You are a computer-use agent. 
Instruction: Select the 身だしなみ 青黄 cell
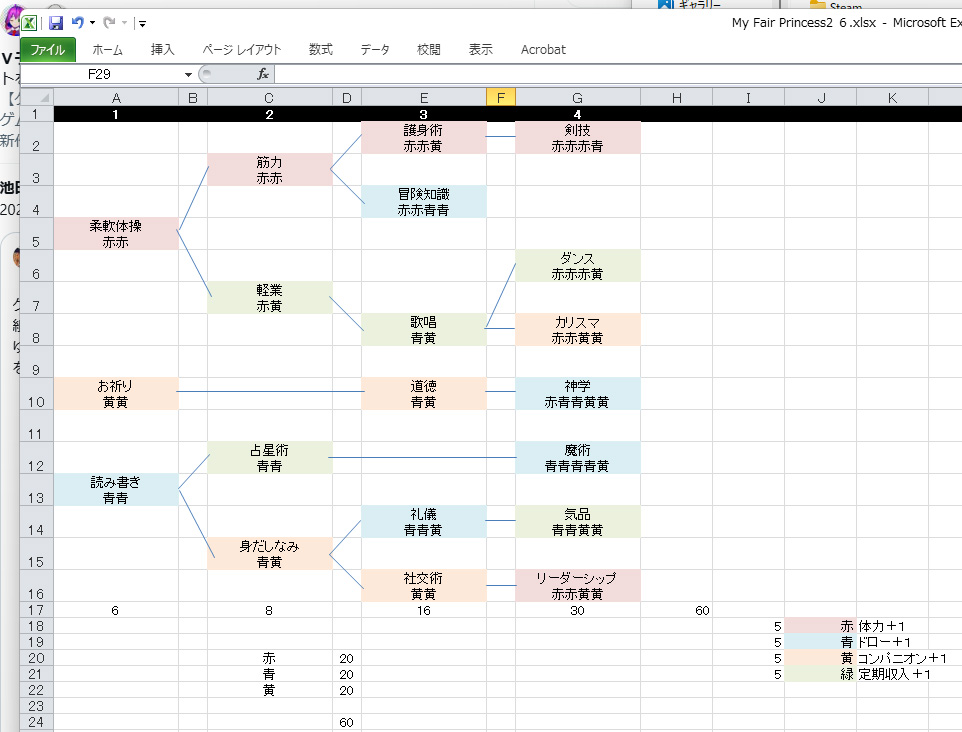tap(269, 553)
